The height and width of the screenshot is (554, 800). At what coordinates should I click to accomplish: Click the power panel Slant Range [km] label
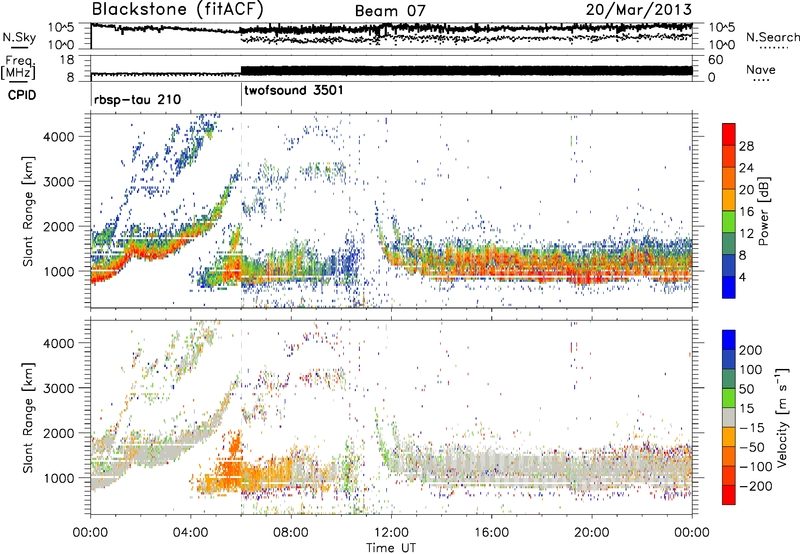pyautogui.click(x=28, y=211)
